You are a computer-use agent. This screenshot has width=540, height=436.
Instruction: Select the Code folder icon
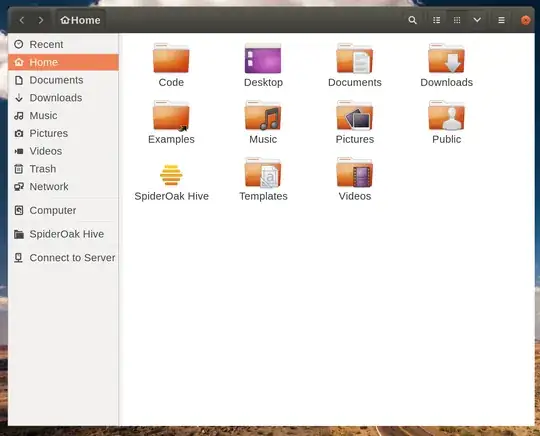(171, 58)
